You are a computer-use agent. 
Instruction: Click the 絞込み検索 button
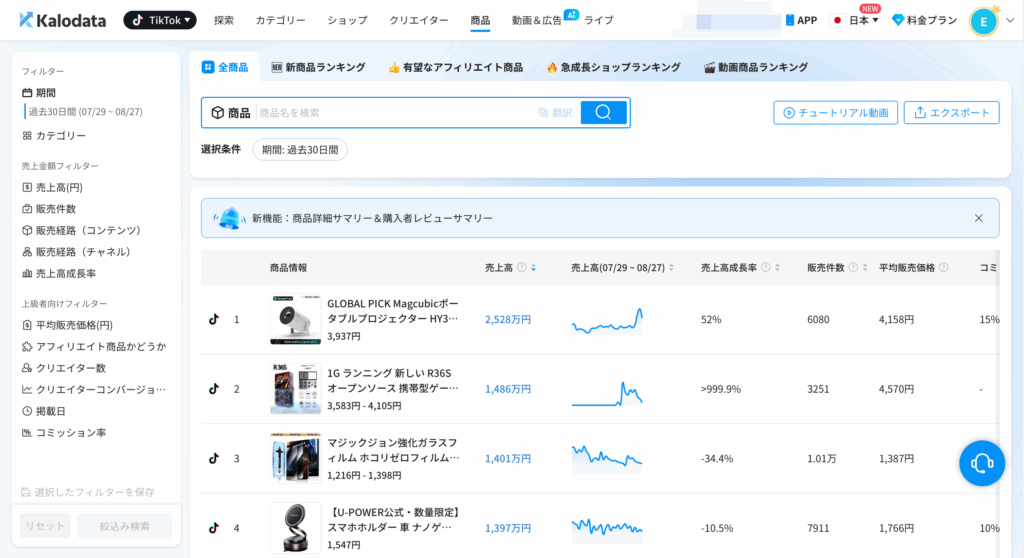click(124, 526)
